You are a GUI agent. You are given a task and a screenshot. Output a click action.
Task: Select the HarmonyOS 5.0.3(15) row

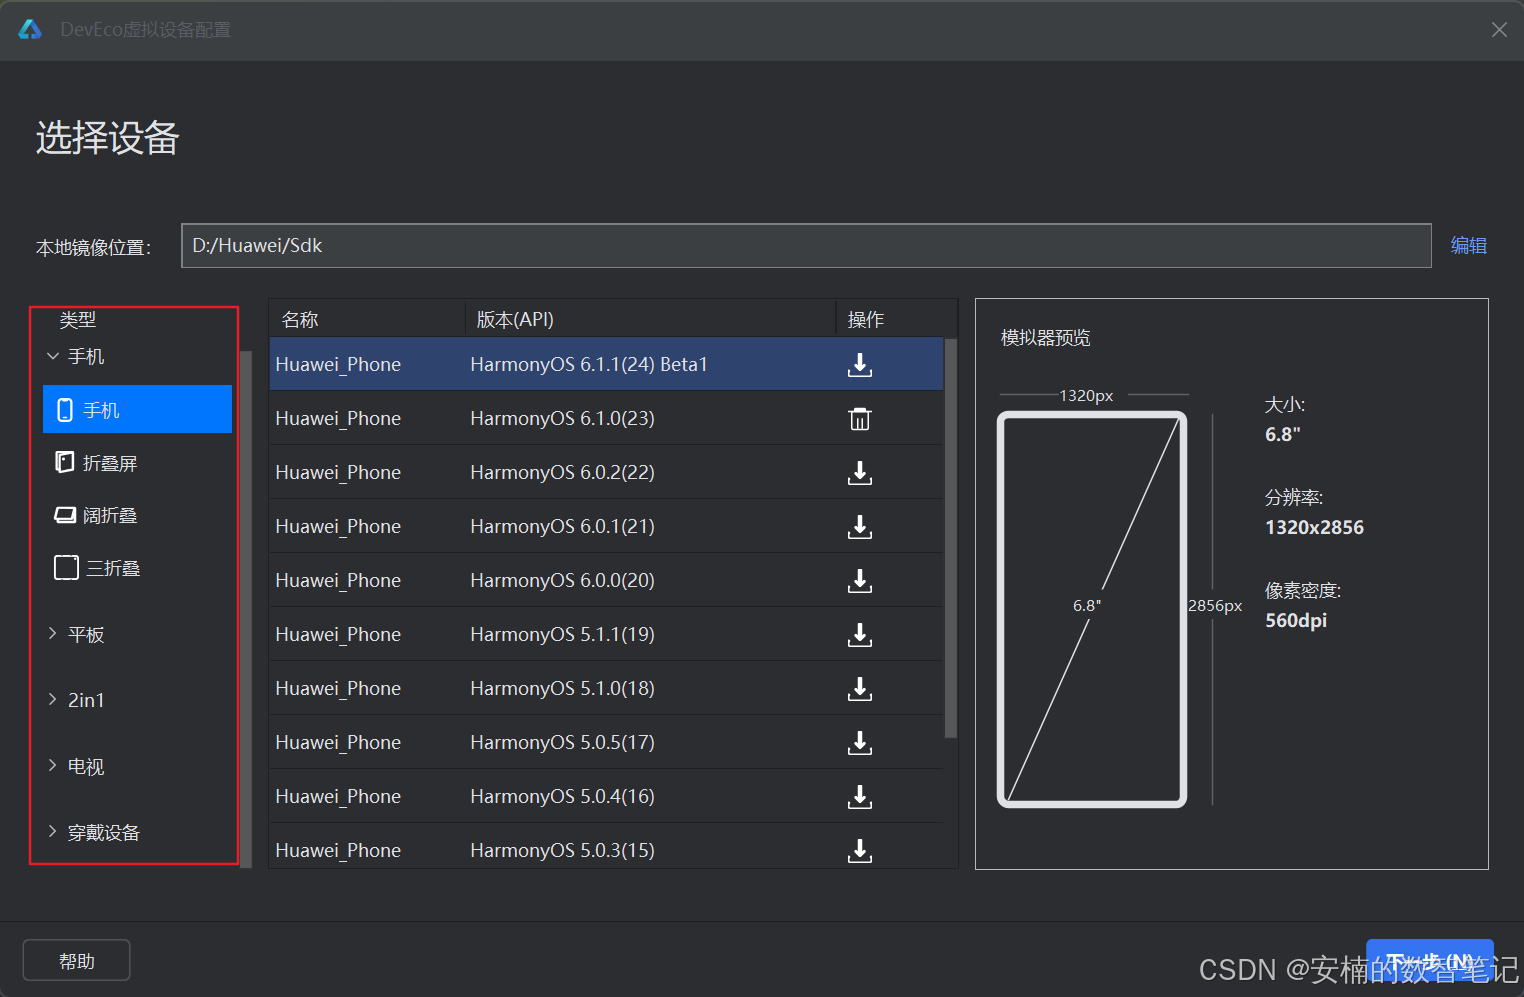click(606, 848)
